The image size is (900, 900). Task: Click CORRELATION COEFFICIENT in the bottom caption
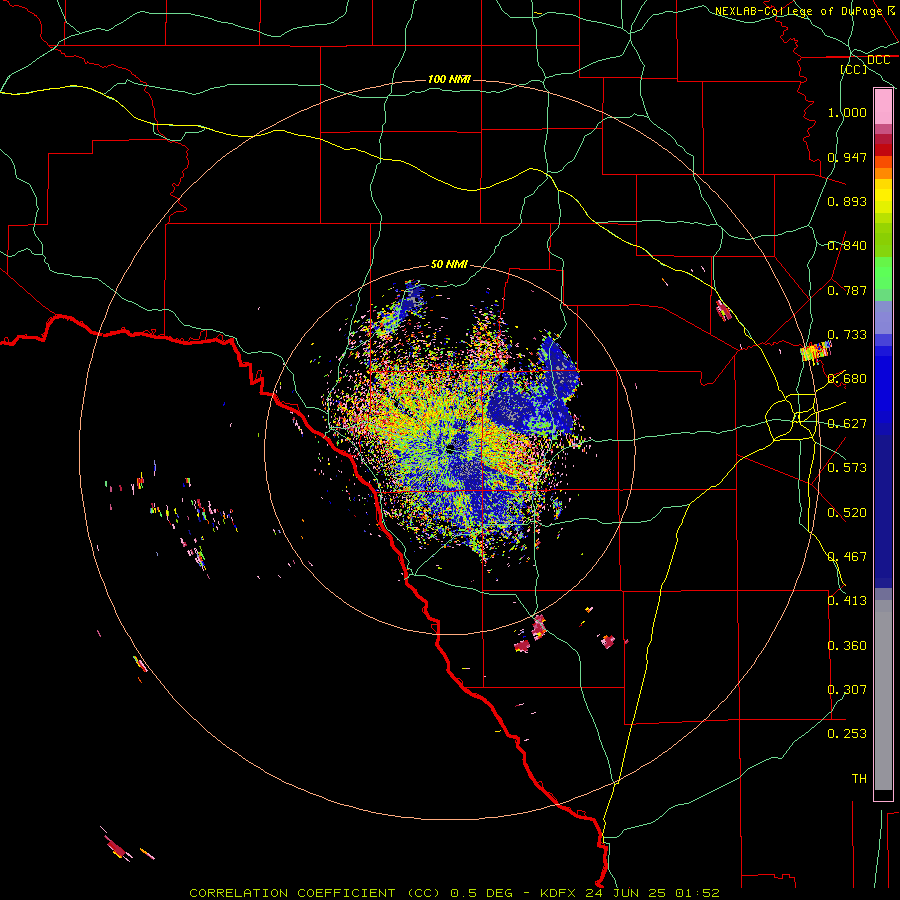pos(292,893)
